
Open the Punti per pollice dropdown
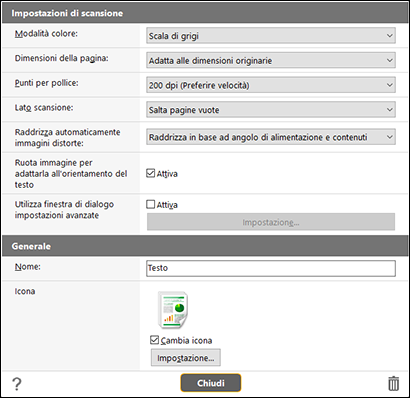pyautogui.click(x=271, y=85)
